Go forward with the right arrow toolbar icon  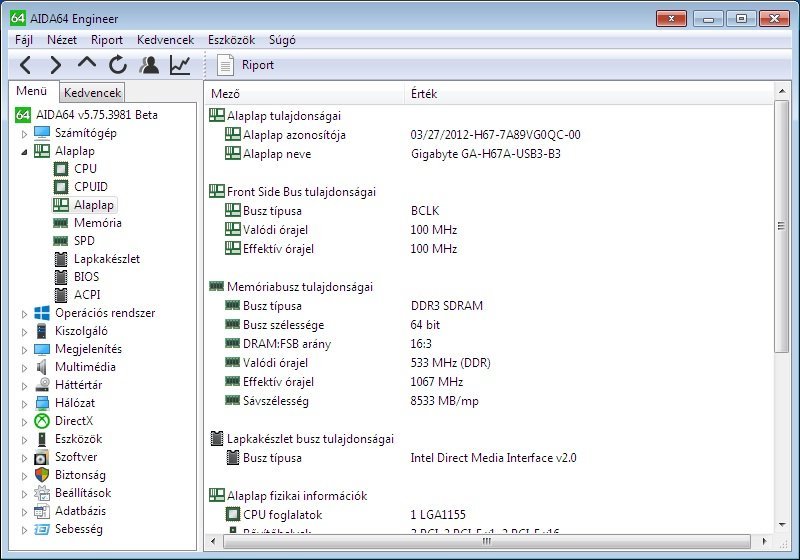pyautogui.click(x=56, y=65)
